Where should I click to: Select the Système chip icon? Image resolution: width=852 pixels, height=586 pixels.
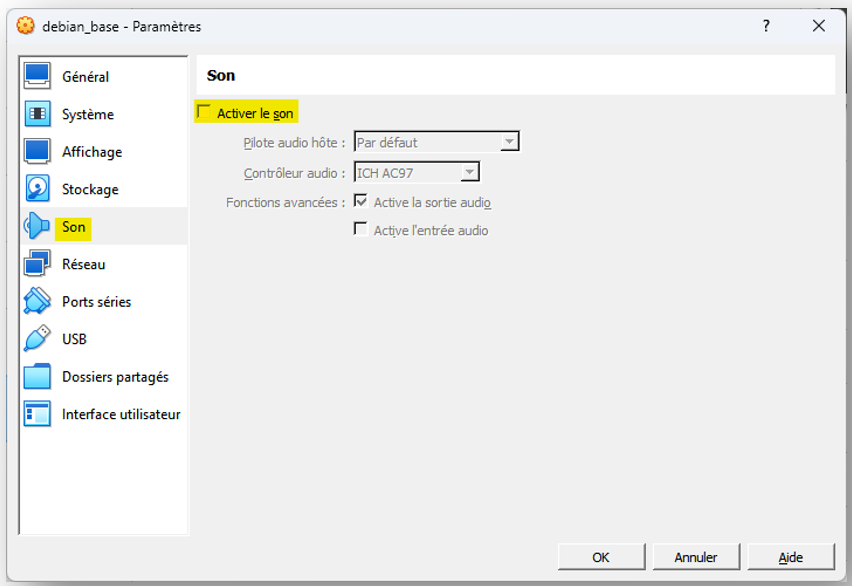click(37, 114)
